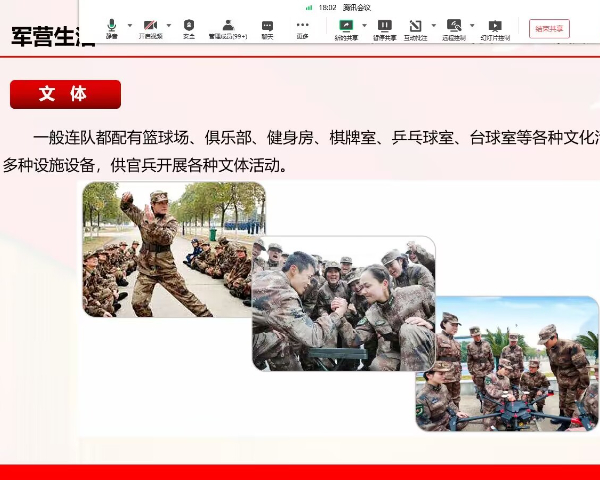
Task: Check the green network signal indicator
Action: tap(309, 8)
